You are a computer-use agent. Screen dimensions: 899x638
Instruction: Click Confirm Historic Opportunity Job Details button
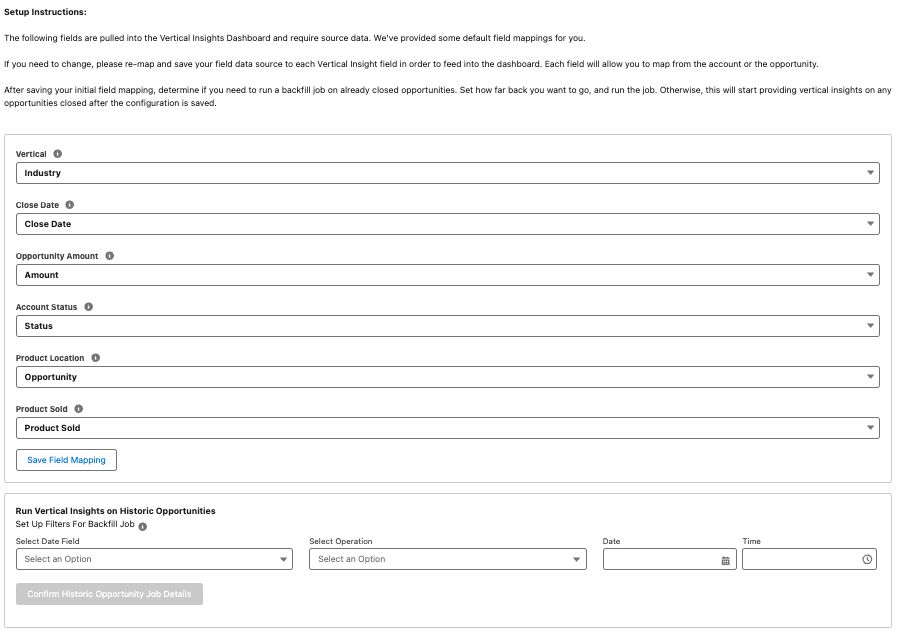coord(110,594)
